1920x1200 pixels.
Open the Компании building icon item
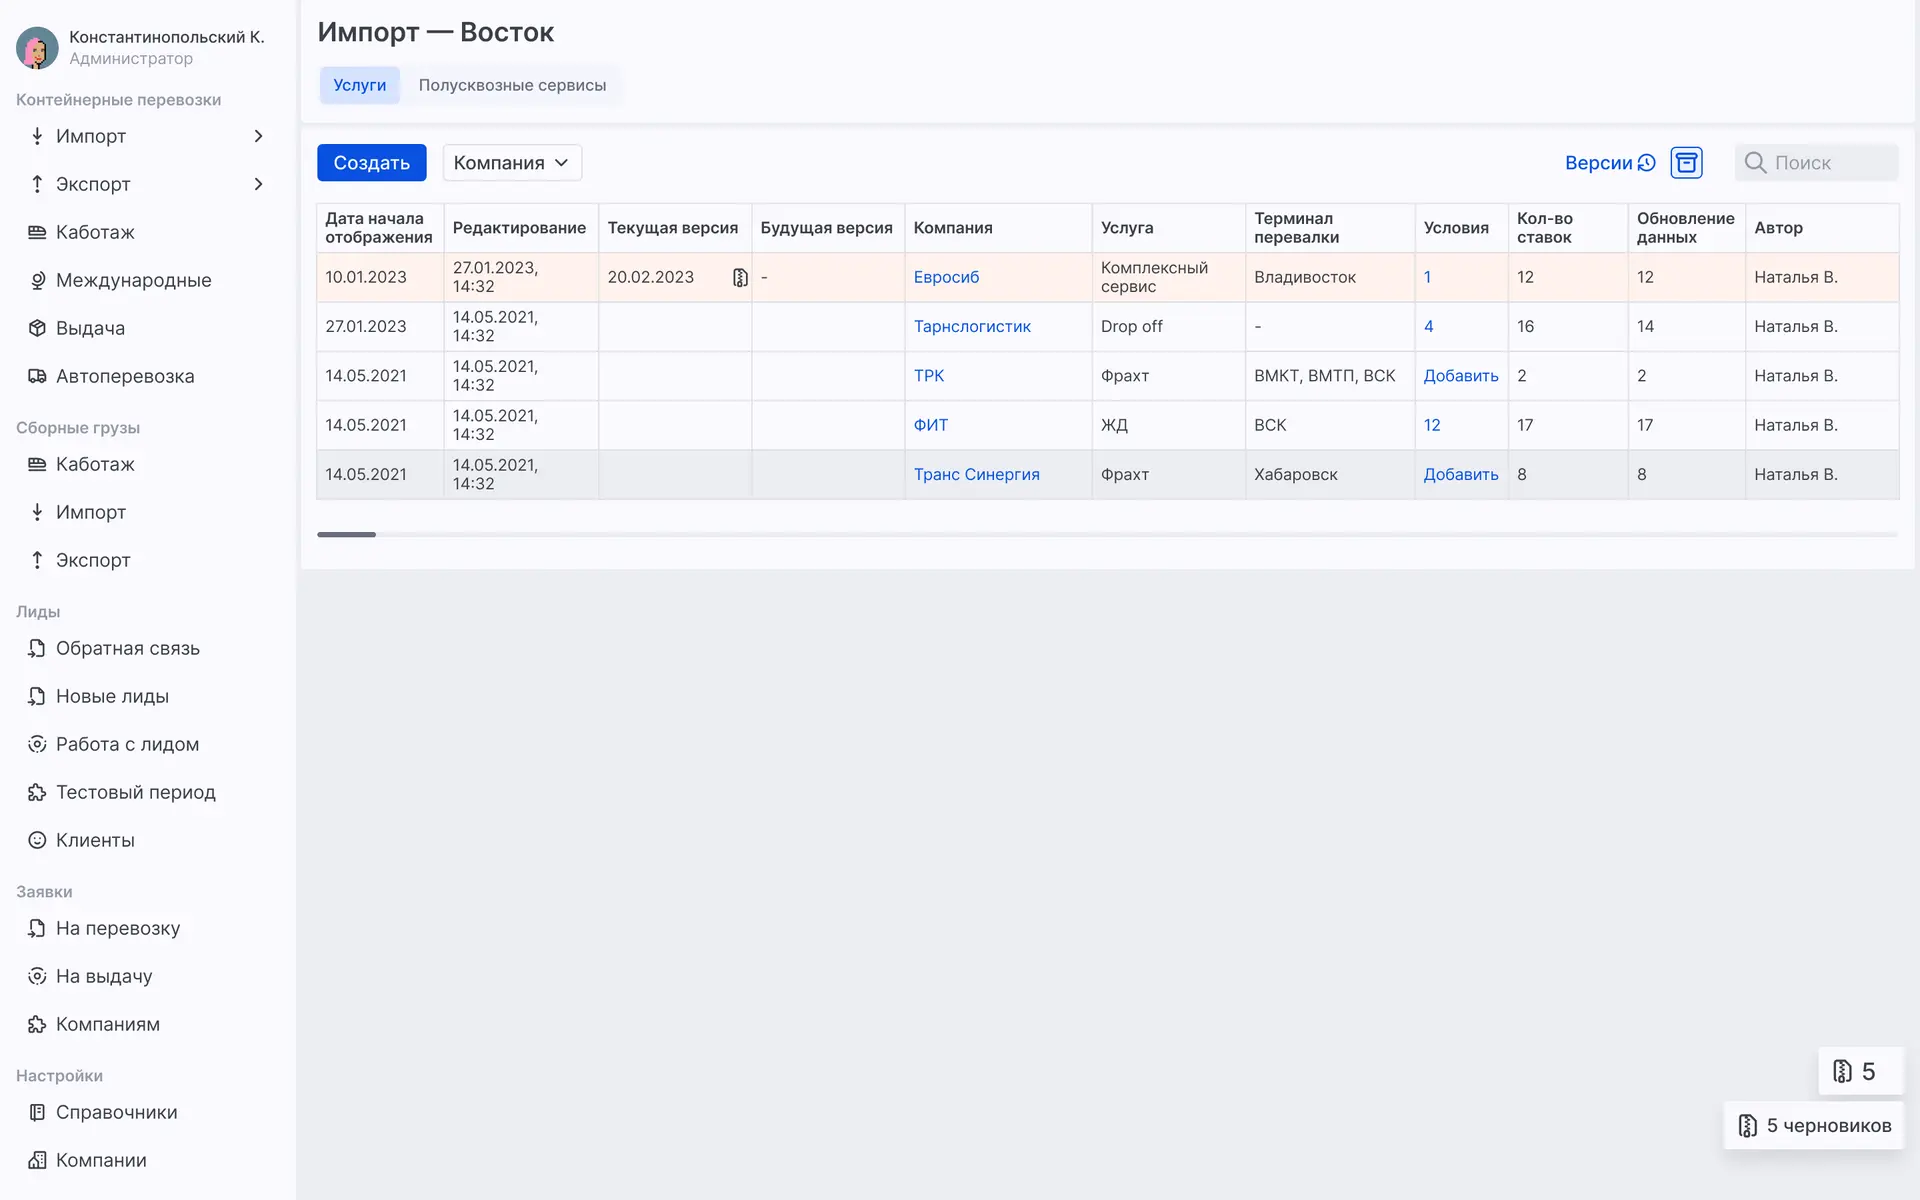(37, 1160)
